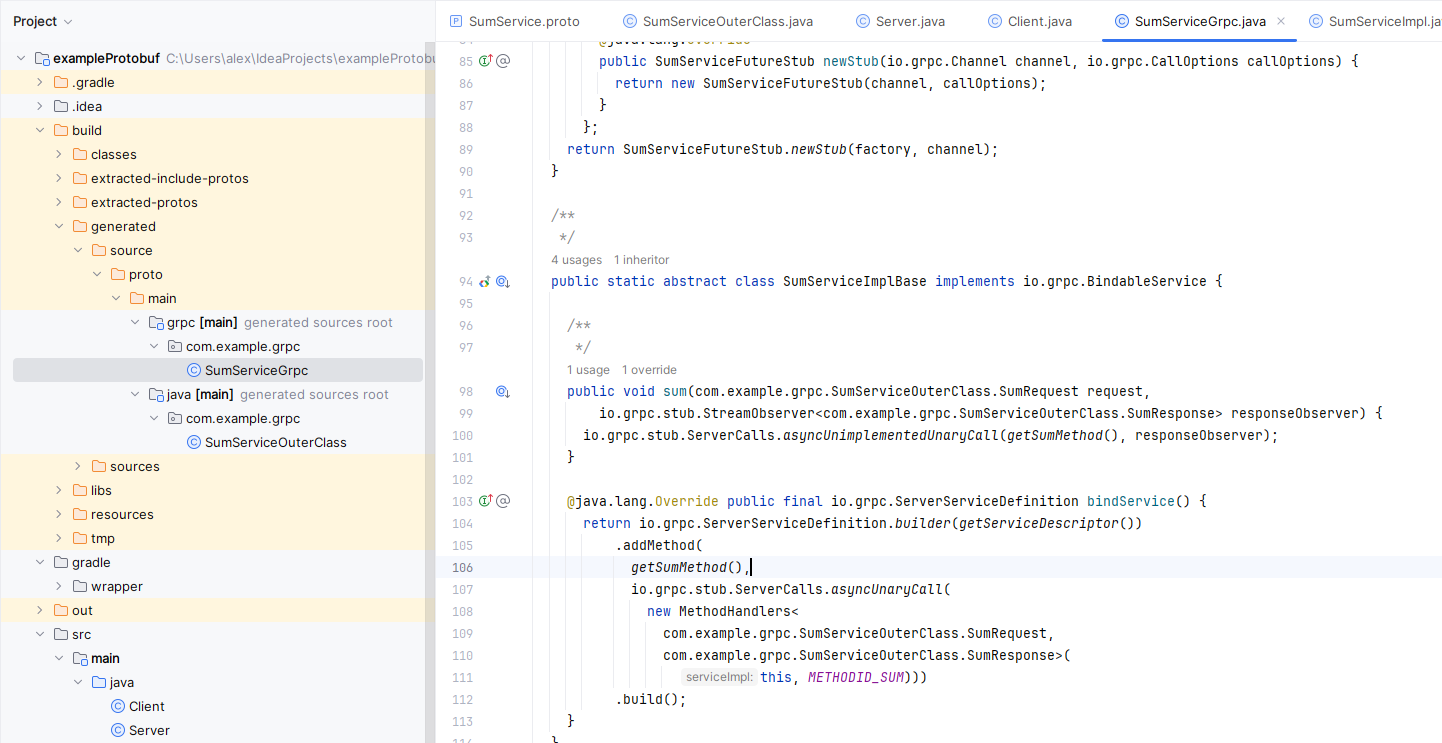The height and width of the screenshot is (743, 1442).
Task: Click the overriding gutter icon on line 103
Action: click(x=486, y=501)
